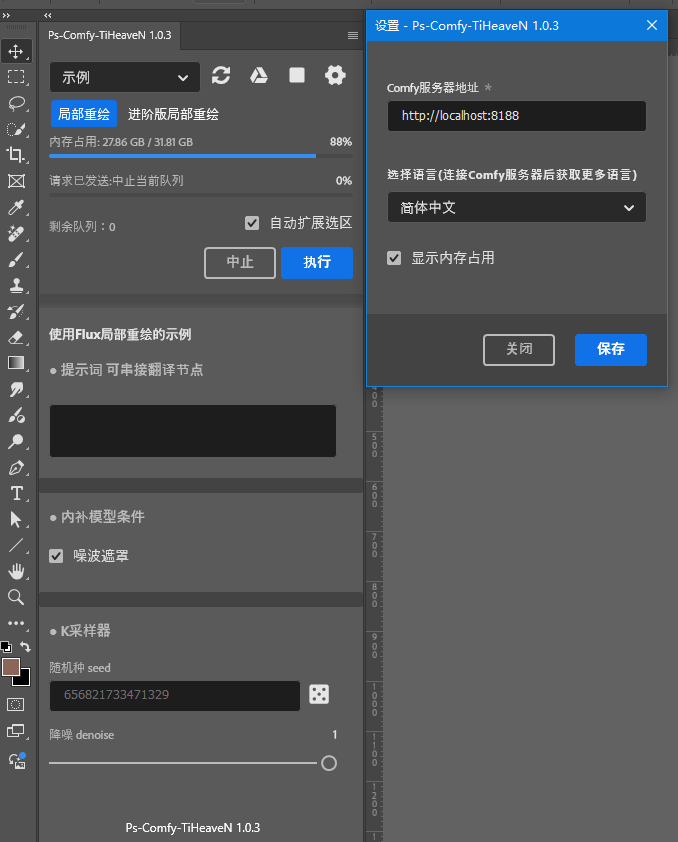This screenshot has height=842, width=678.
Task: Click the foreground color swatch
Action: 11,667
